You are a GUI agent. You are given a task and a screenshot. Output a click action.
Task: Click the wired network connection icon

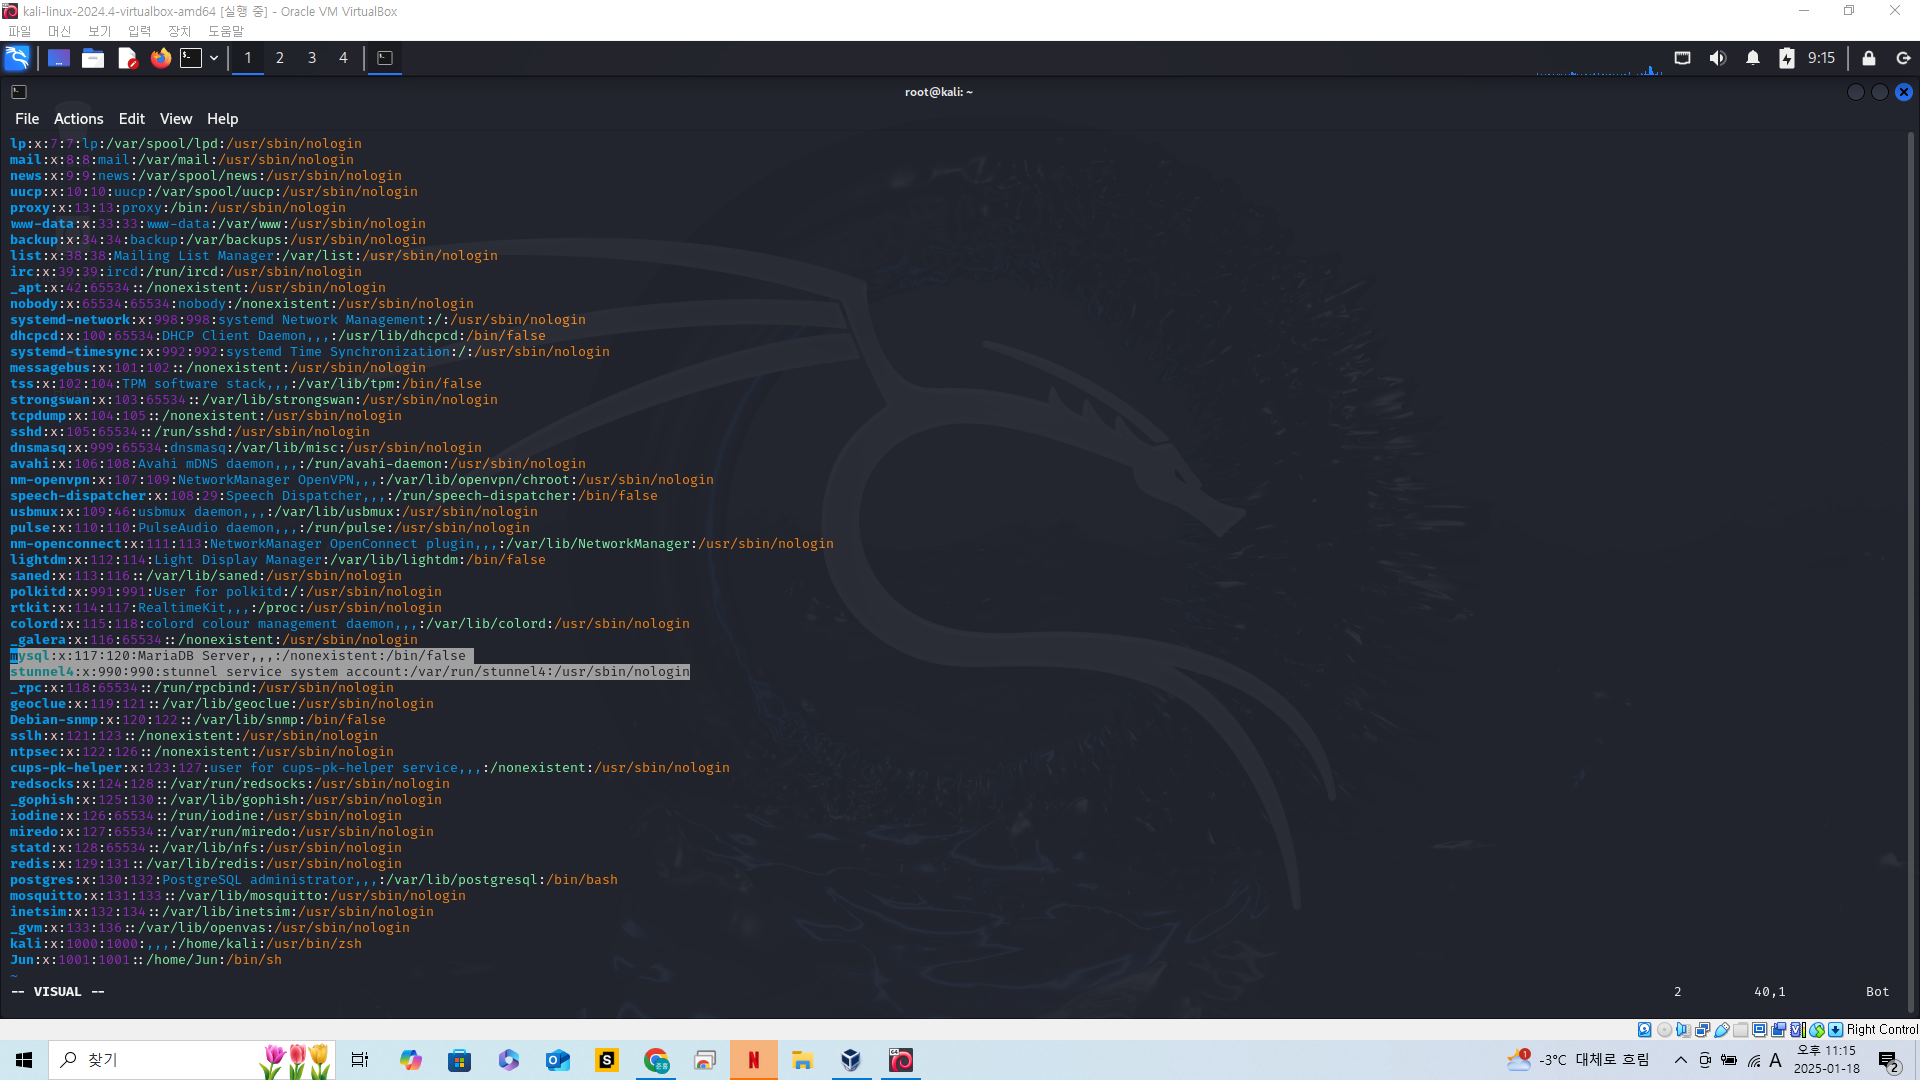point(1682,58)
